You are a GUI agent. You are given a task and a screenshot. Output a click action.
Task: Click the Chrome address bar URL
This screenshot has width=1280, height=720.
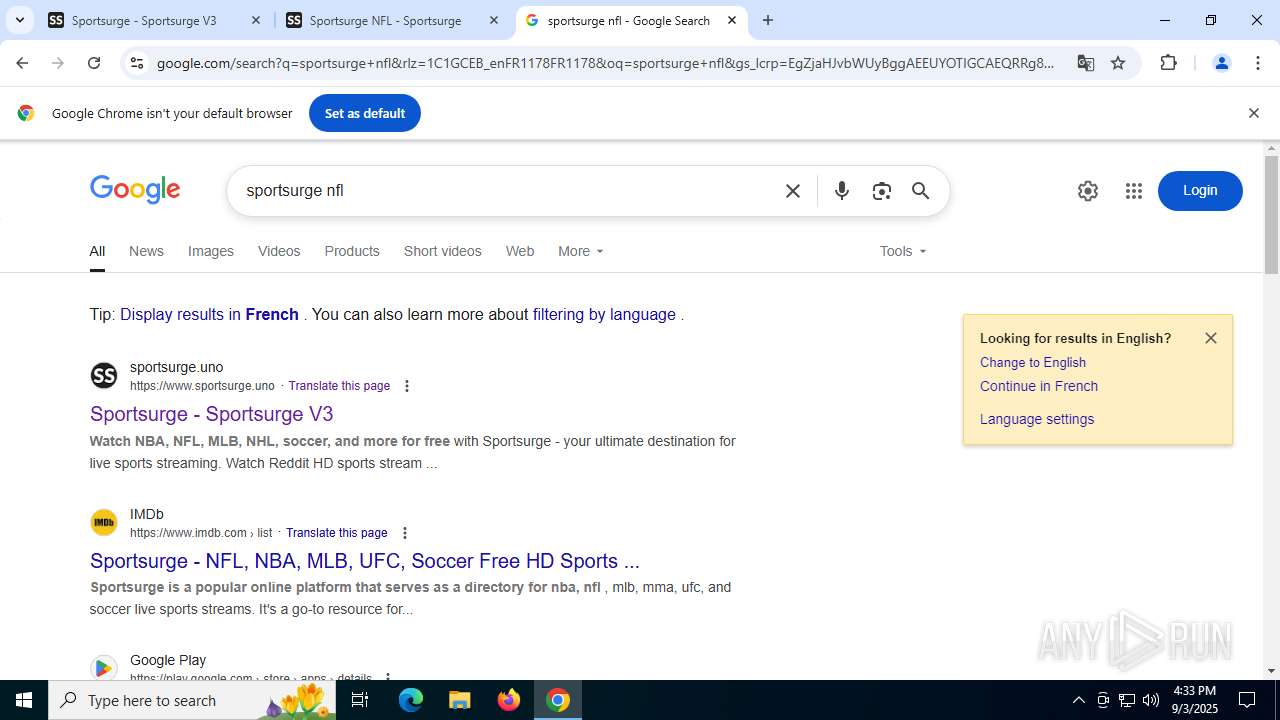tap(605, 63)
